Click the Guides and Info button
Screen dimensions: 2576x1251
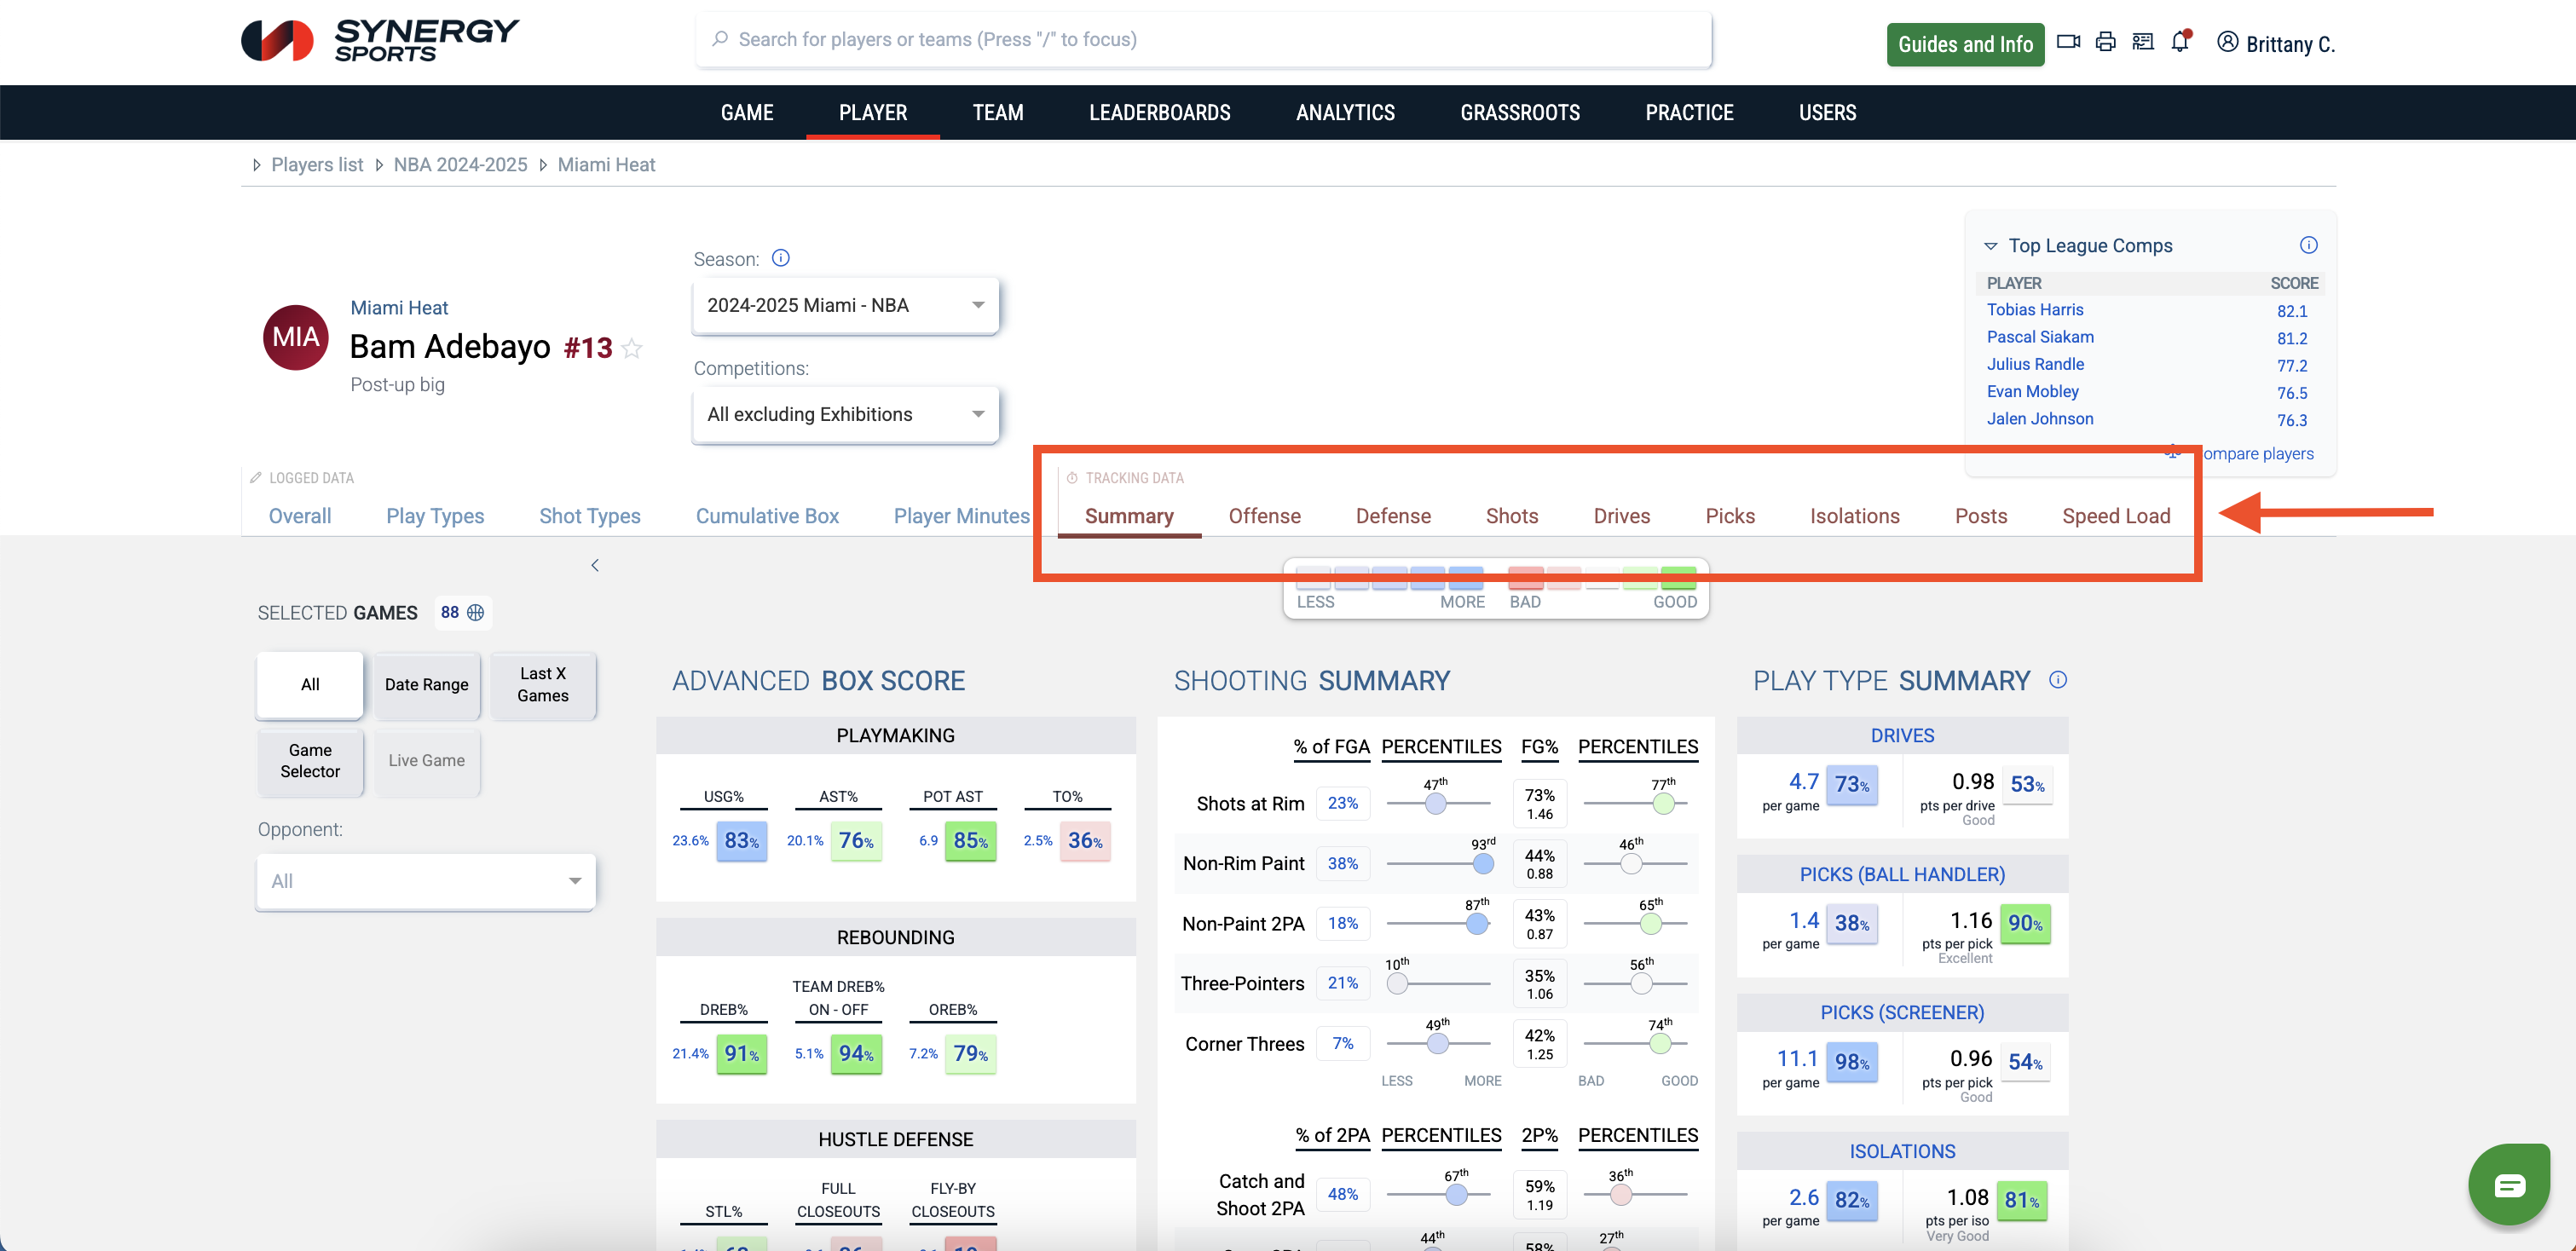(1964, 44)
